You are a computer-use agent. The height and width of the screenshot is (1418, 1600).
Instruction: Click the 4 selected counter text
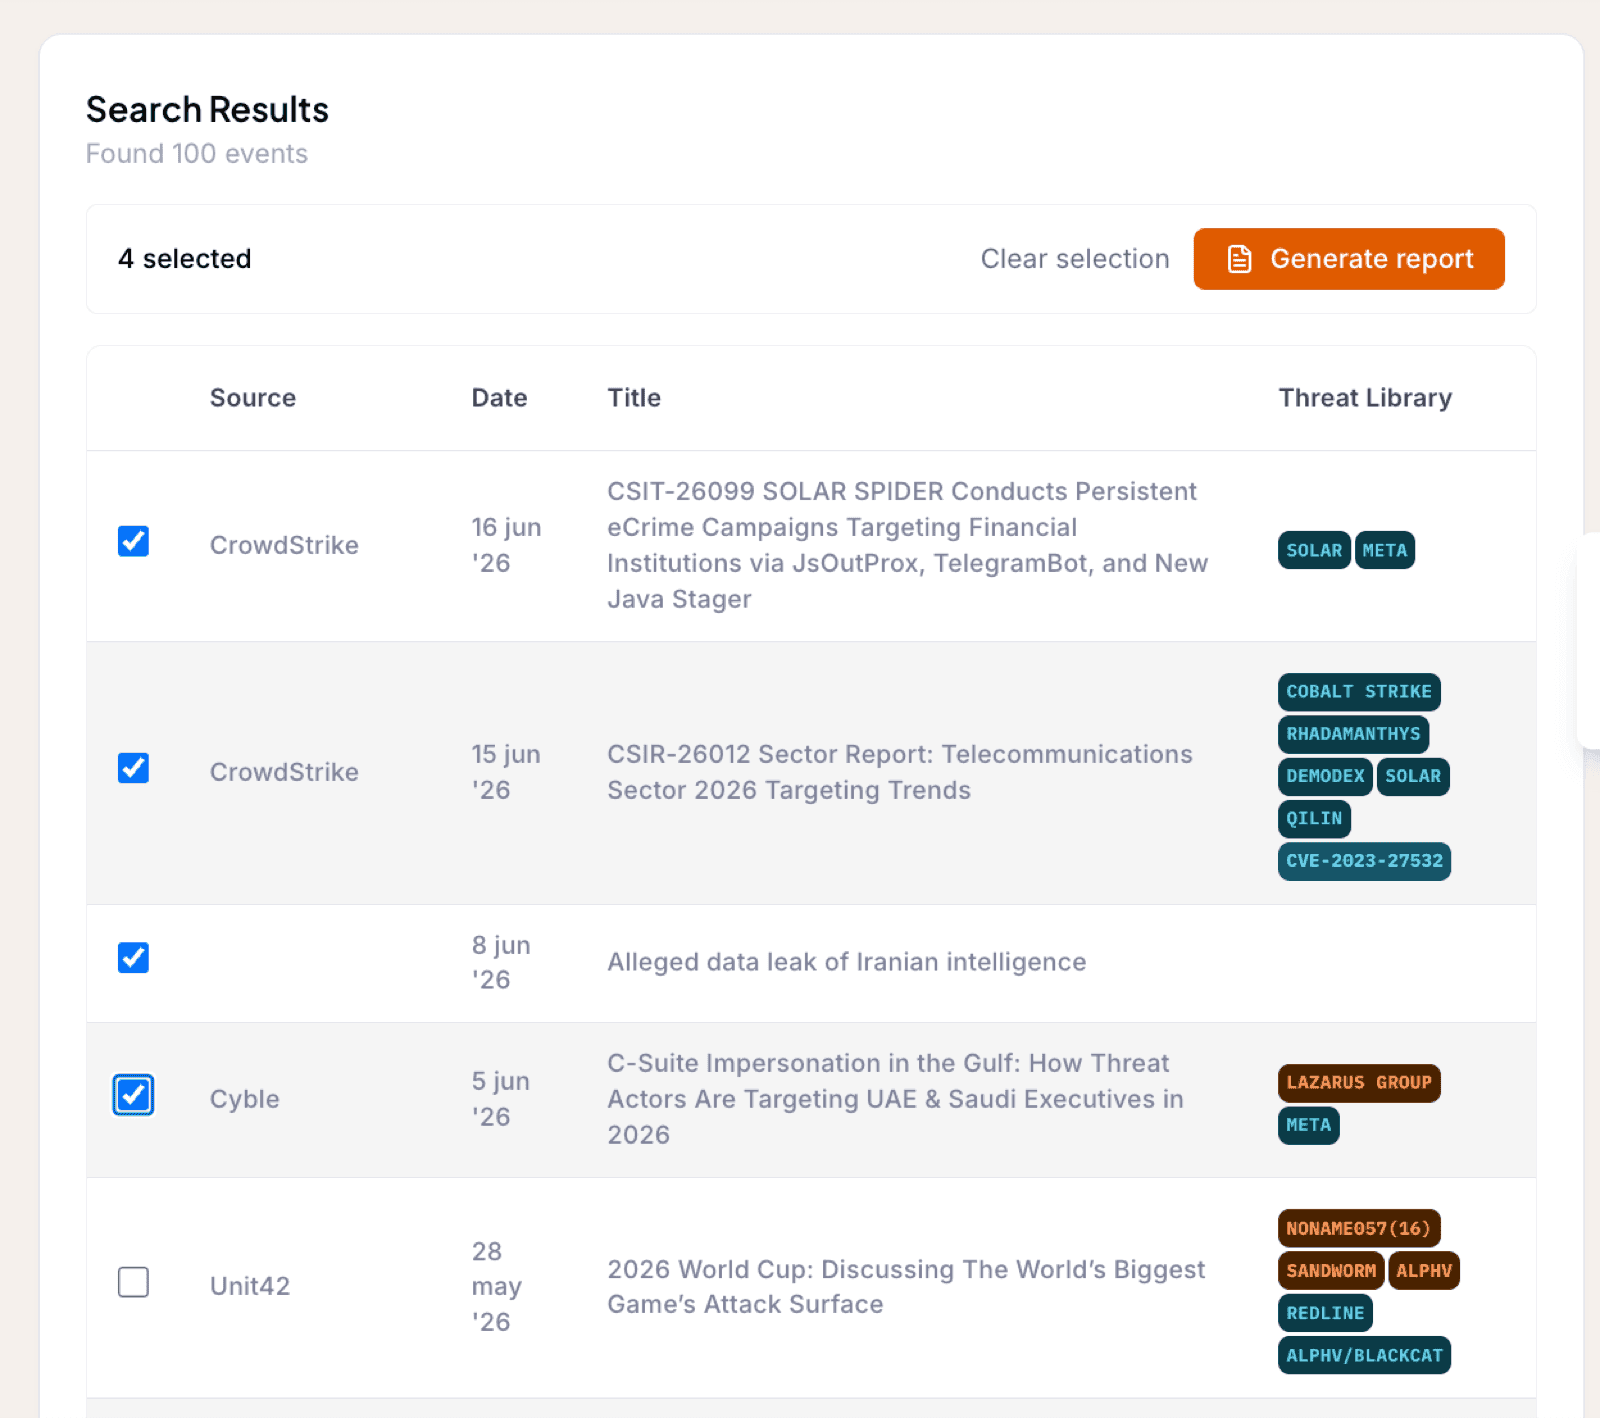(x=185, y=259)
